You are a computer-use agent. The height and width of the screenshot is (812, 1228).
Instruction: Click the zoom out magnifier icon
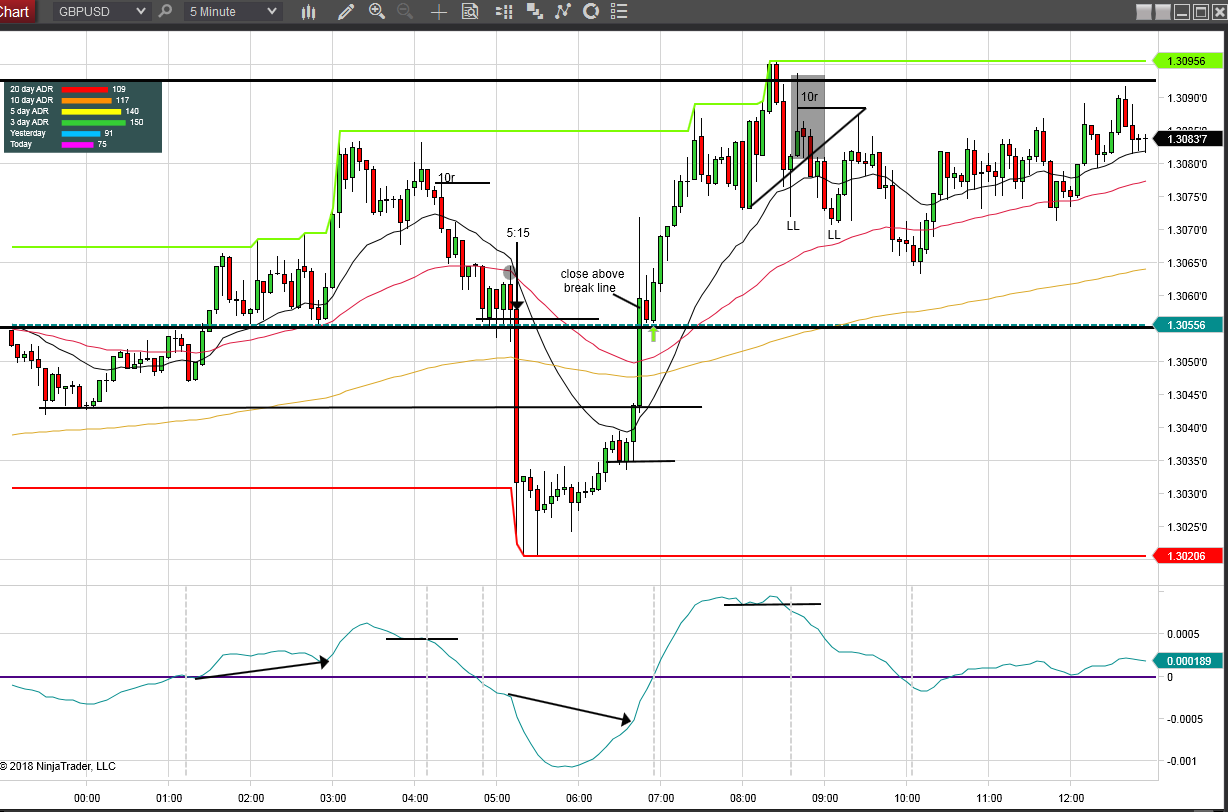point(405,12)
